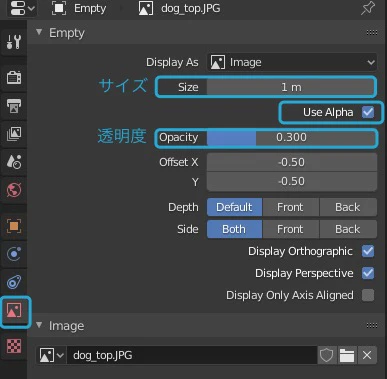Viewport: 387px width, 379px height.
Task: Collapse the Image panel
Action: (39, 325)
